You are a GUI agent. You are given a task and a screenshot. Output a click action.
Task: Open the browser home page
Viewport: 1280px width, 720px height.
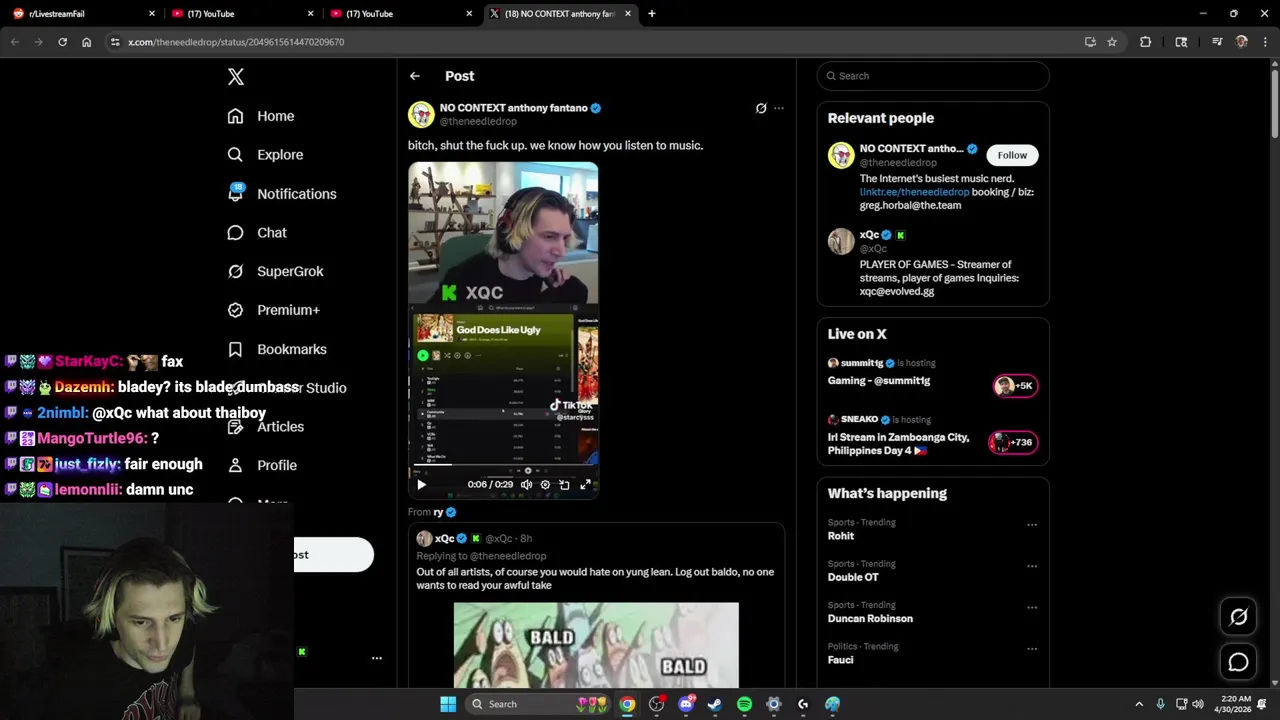[86, 42]
